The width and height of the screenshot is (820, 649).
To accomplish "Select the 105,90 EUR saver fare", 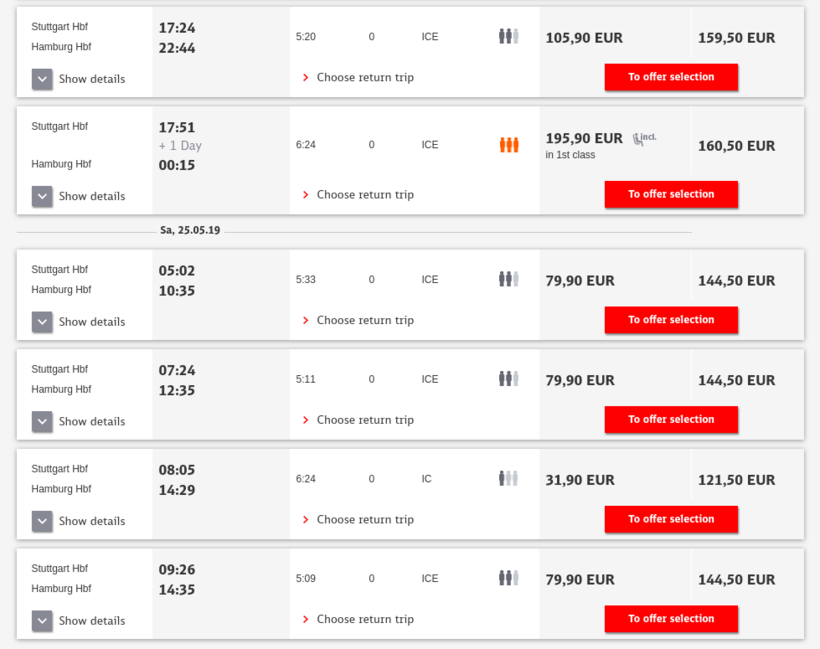I will [584, 38].
